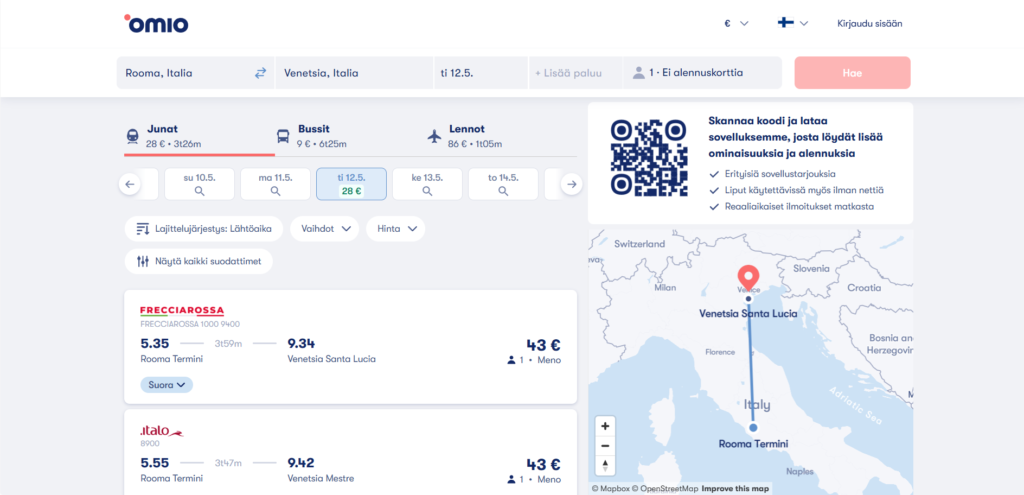Show all filters via Näytä kaikki suodattimet

pos(198,261)
